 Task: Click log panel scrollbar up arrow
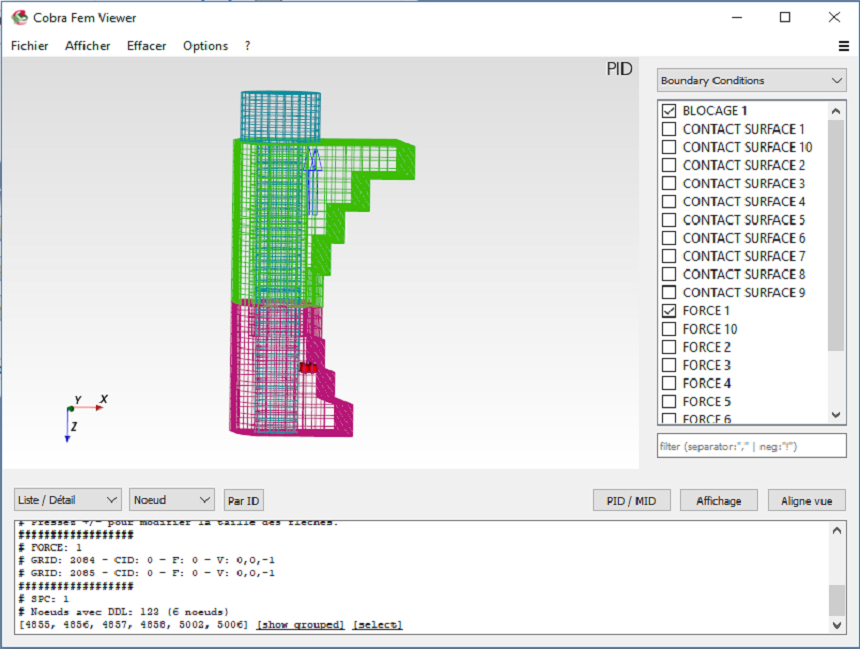(x=836, y=531)
